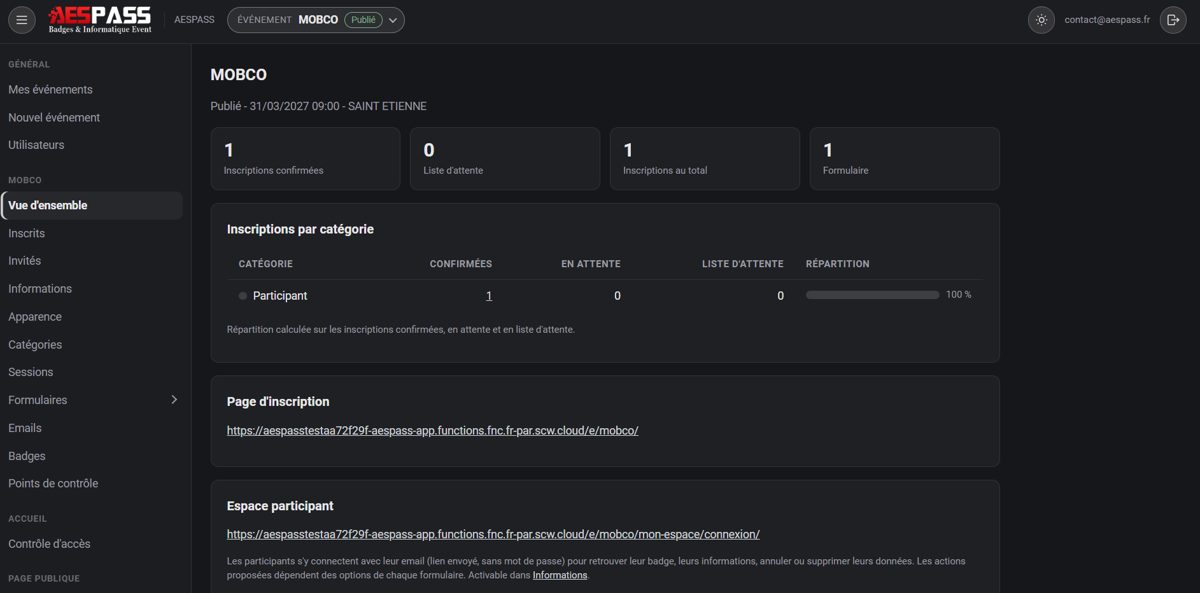Screen dimensions: 1200x593
Task: Open the hamburger menu button
Action: (x=22, y=20)
